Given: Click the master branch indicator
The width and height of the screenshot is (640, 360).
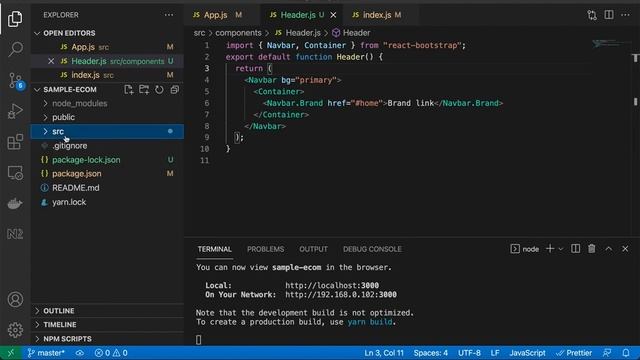Looking at the screenshot, I should pos(46,353).
